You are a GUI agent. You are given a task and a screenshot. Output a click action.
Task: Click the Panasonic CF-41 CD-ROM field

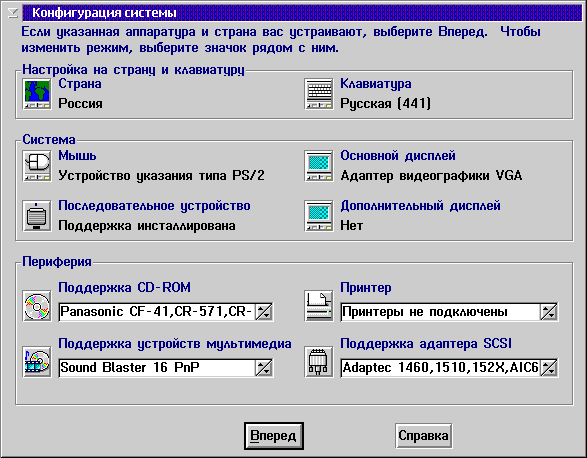click(157, 312)
